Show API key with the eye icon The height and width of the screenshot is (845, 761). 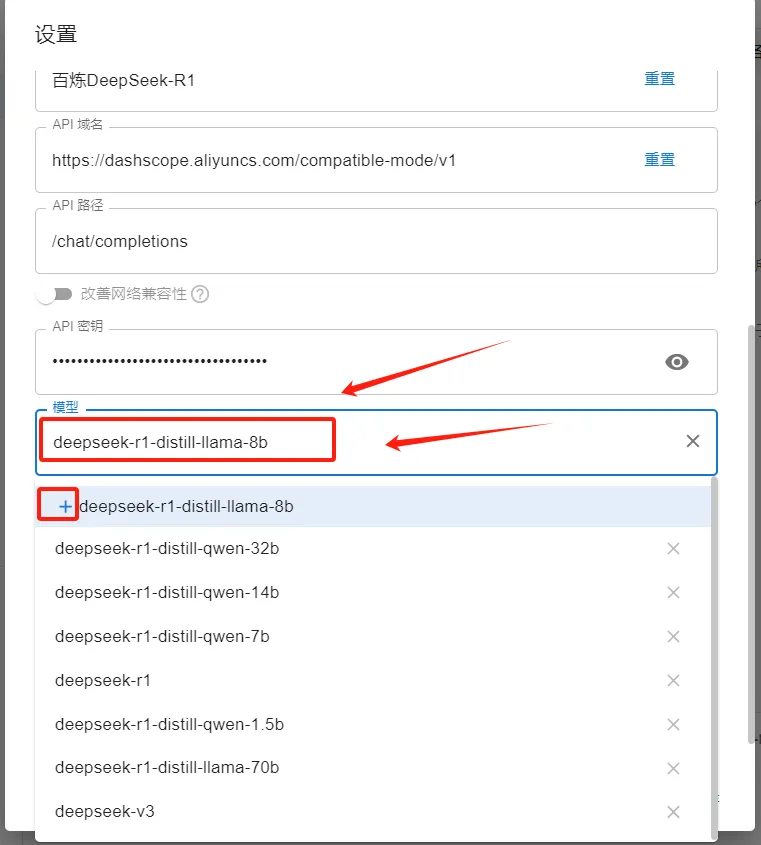(677, 362)
